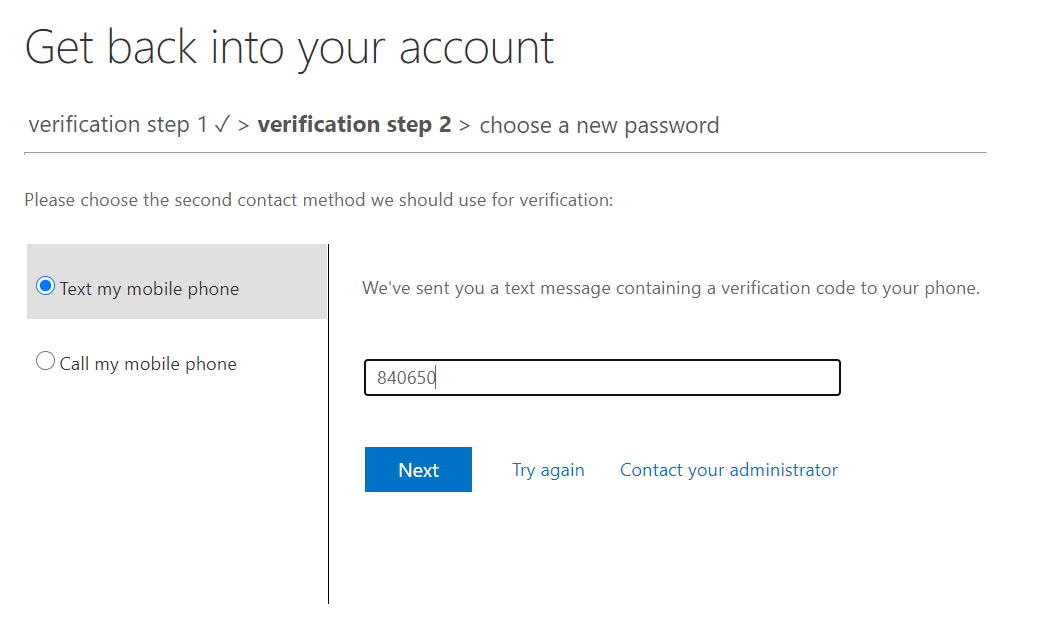Click inside the verification code field
Screen dimensions: 1038x621
coord(600,377)
